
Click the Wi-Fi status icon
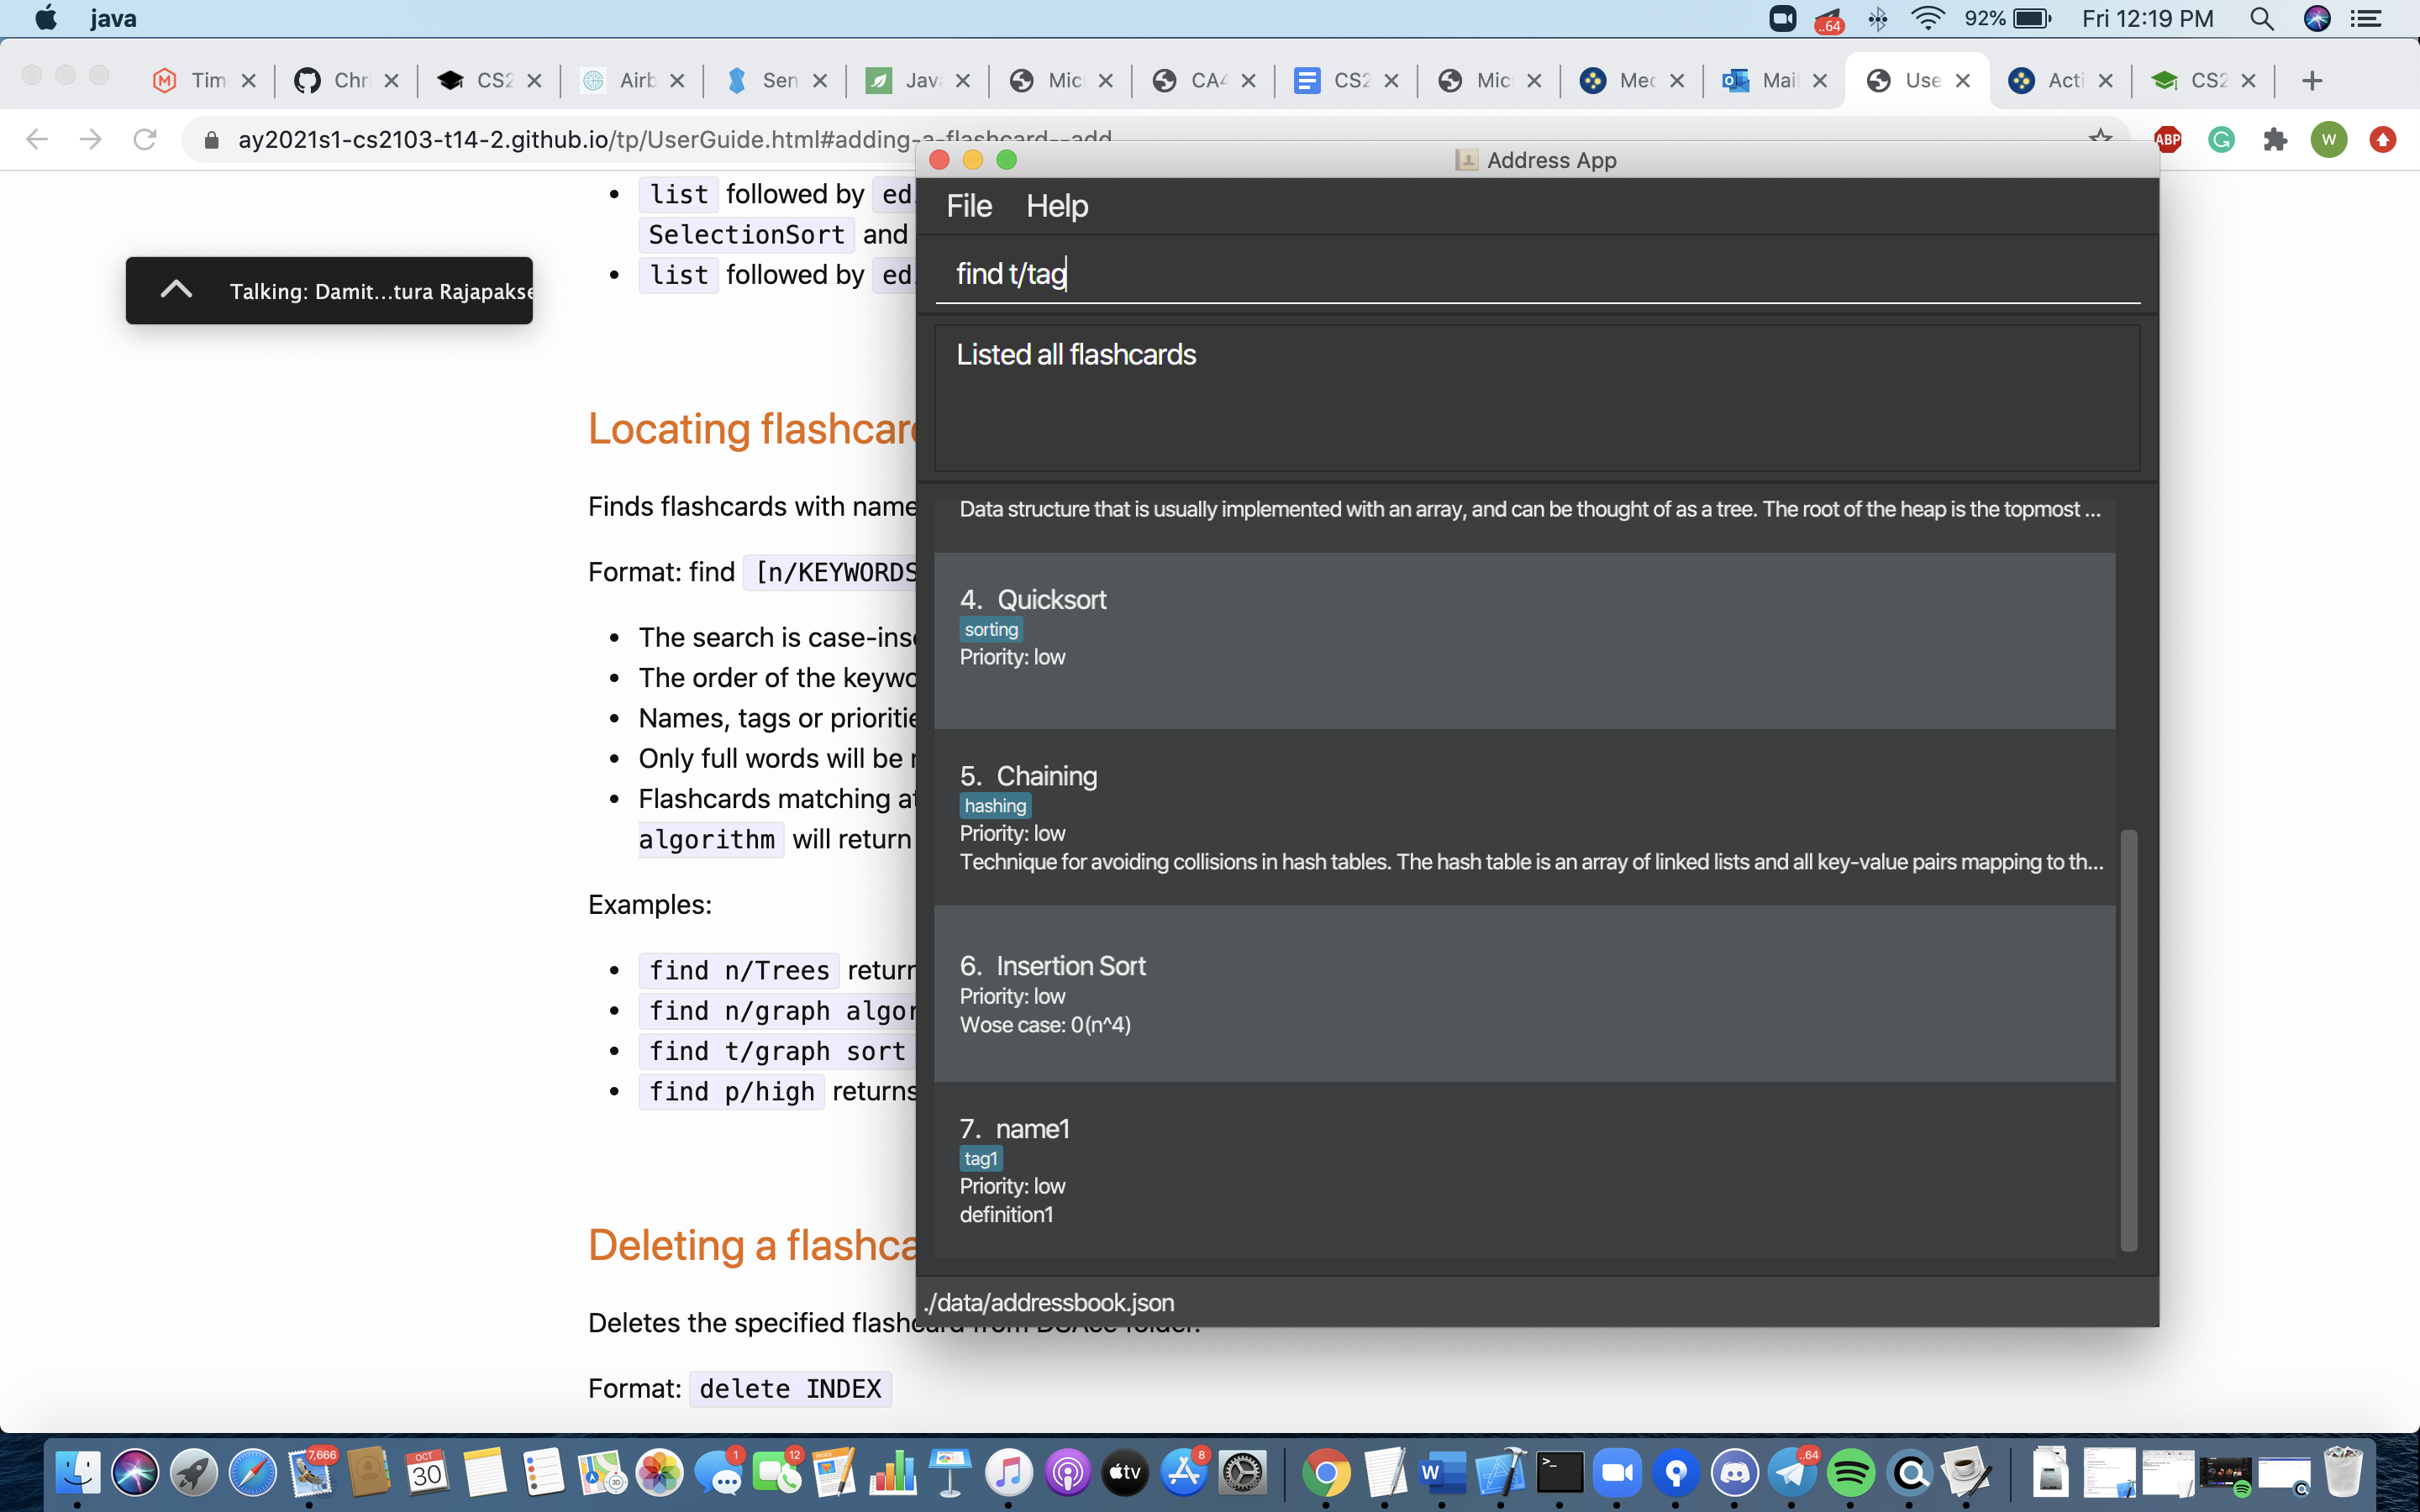click(1926, 19)
